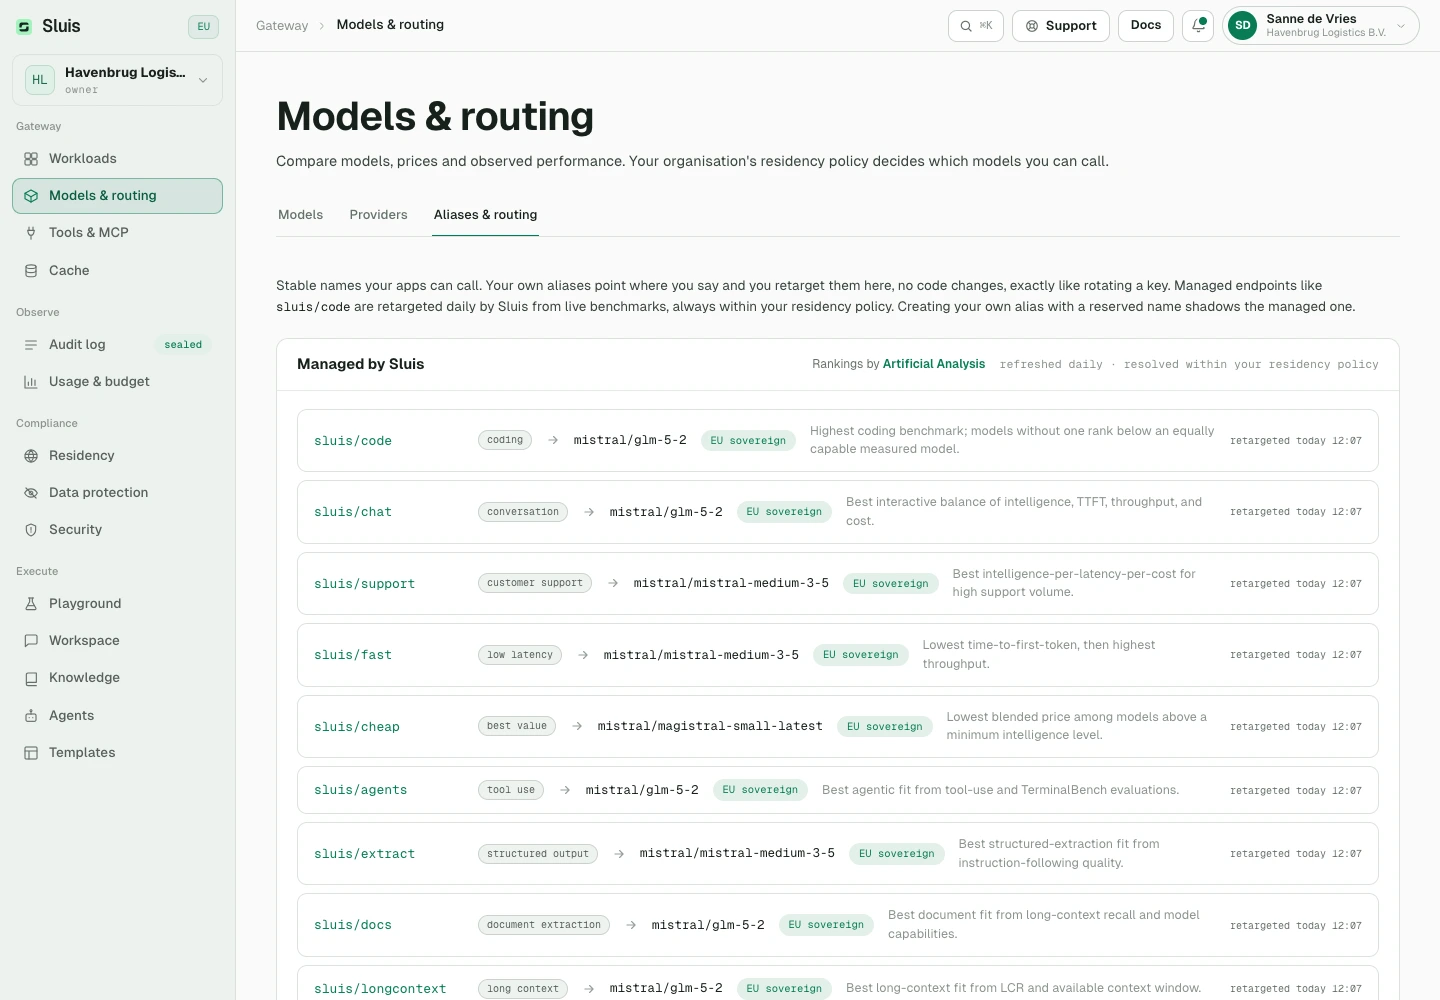This screenshot has width=1440, height=1000.
Task: Click the Templates layout icon
Action: point(31,753)
